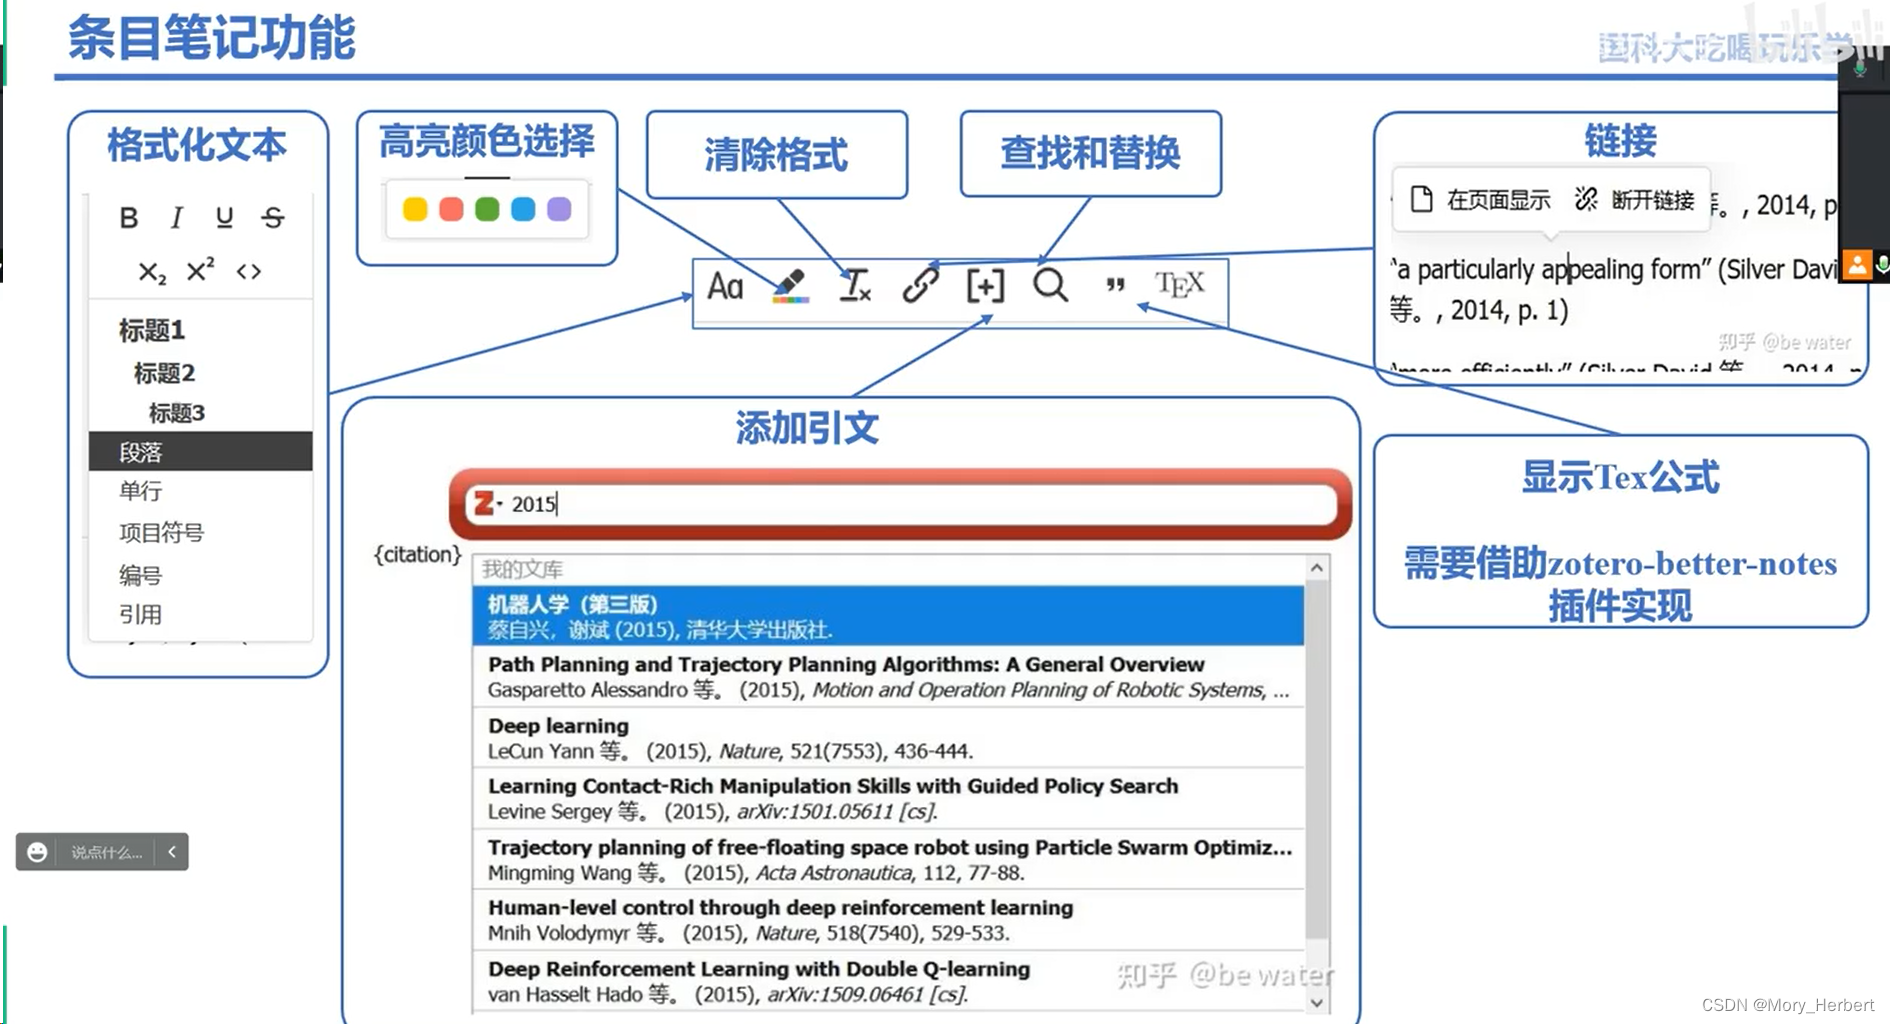The height and width of the screenshot is (1024, 1890).
Task: Choose the purple highlight color
Action: point(559,209)
